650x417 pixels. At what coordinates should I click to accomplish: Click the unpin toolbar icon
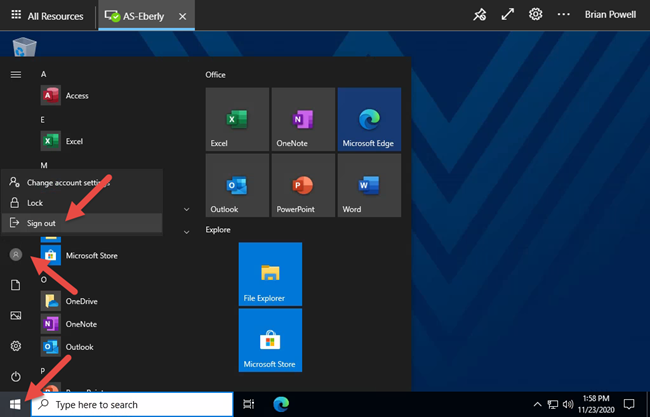point(480,15)
